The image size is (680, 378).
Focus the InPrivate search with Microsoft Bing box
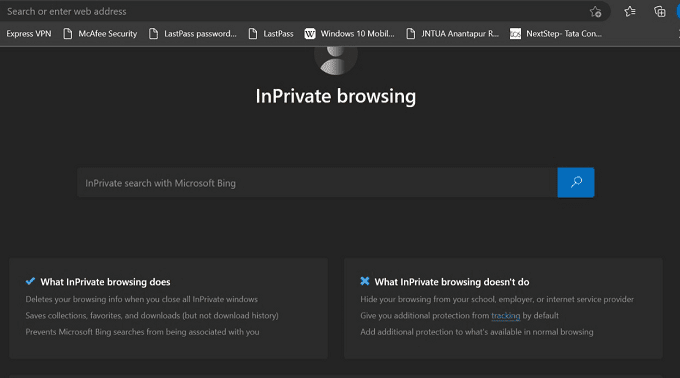tap(317, 183)
